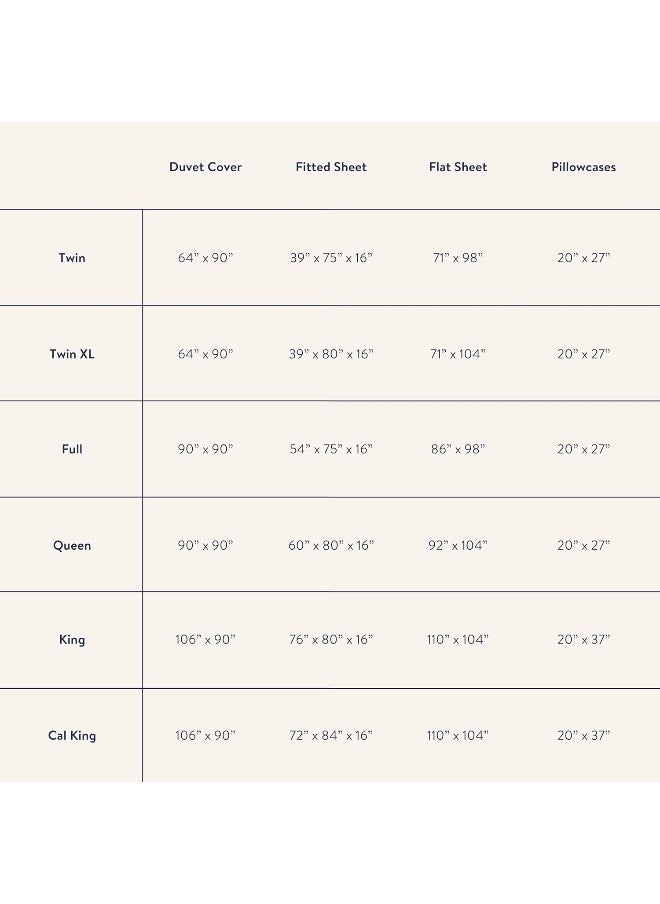Click Full fitted sheet size 54" x 75" x 16"
The width and height of the screenshot is (660, 904).
point(331,449)
